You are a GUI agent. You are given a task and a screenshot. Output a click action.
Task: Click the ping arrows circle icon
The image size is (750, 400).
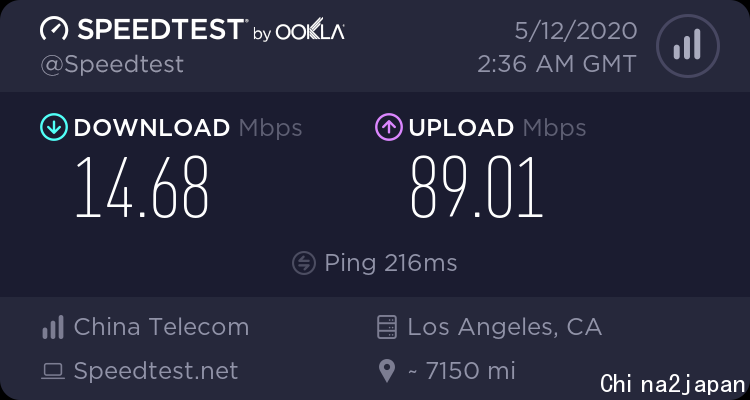click(x=304, y=263)
